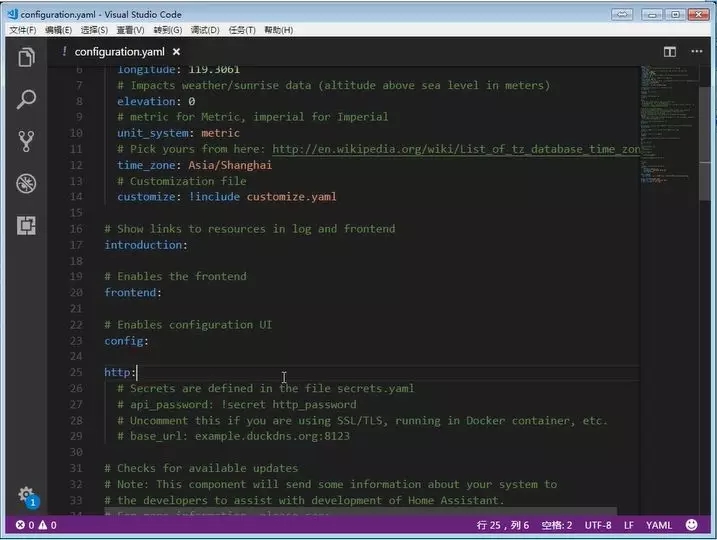Click '# Enables the frontend' comment
This screenshot has width=717, height=540.
[x=175, y=277]
